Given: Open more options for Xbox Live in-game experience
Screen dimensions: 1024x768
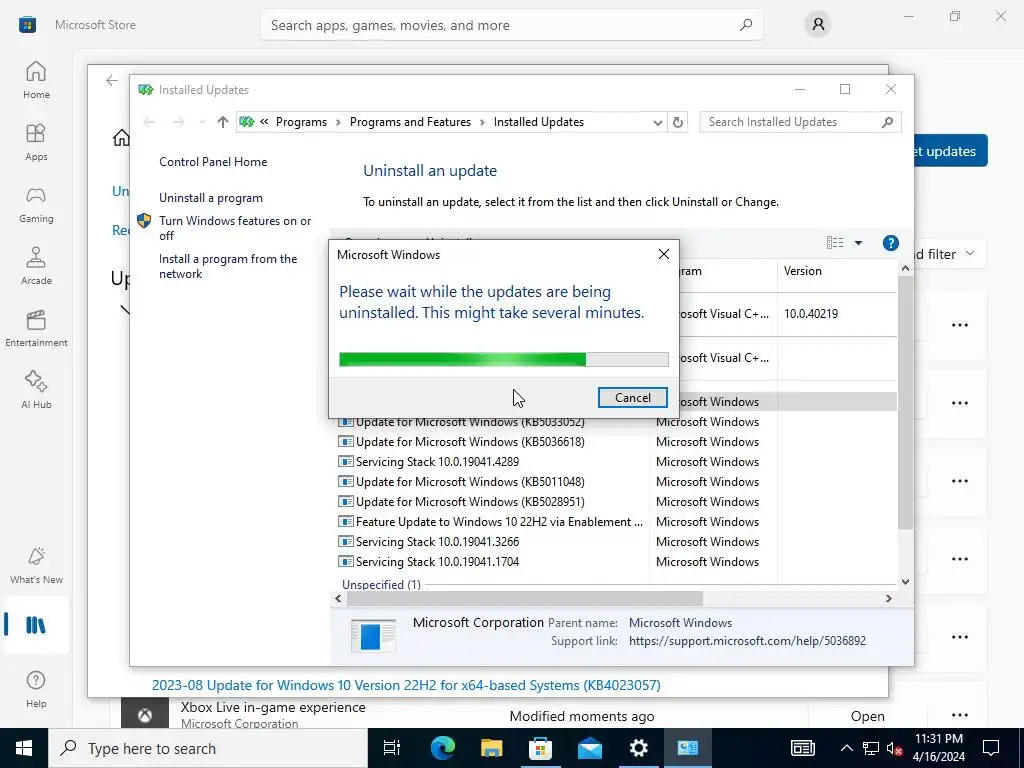Looking at the screenshot, I should click(x=960, y=715).
